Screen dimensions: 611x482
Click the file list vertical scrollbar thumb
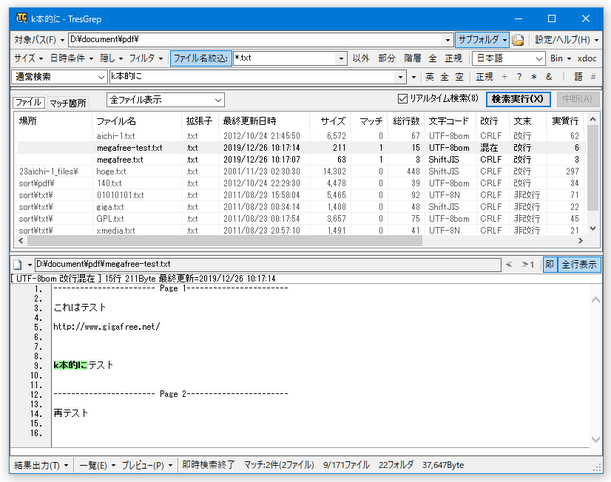click(x=593, y=168)
